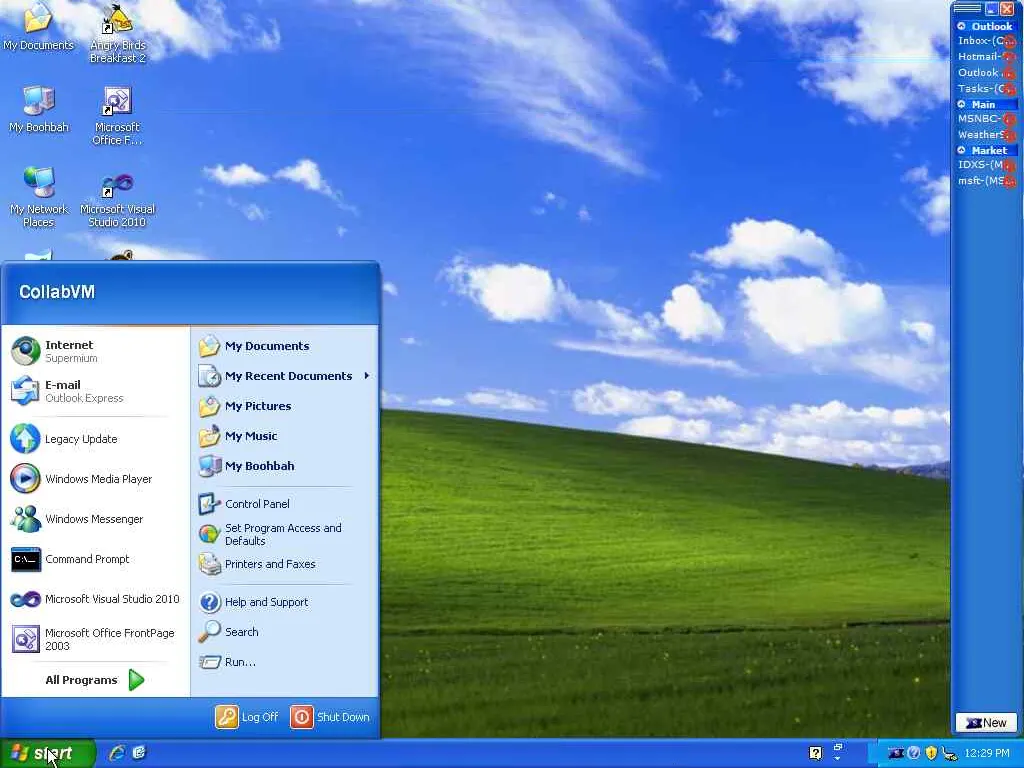Launch Microsoft Visual Studio 2010 in Start menu

(x=95, y=599)
